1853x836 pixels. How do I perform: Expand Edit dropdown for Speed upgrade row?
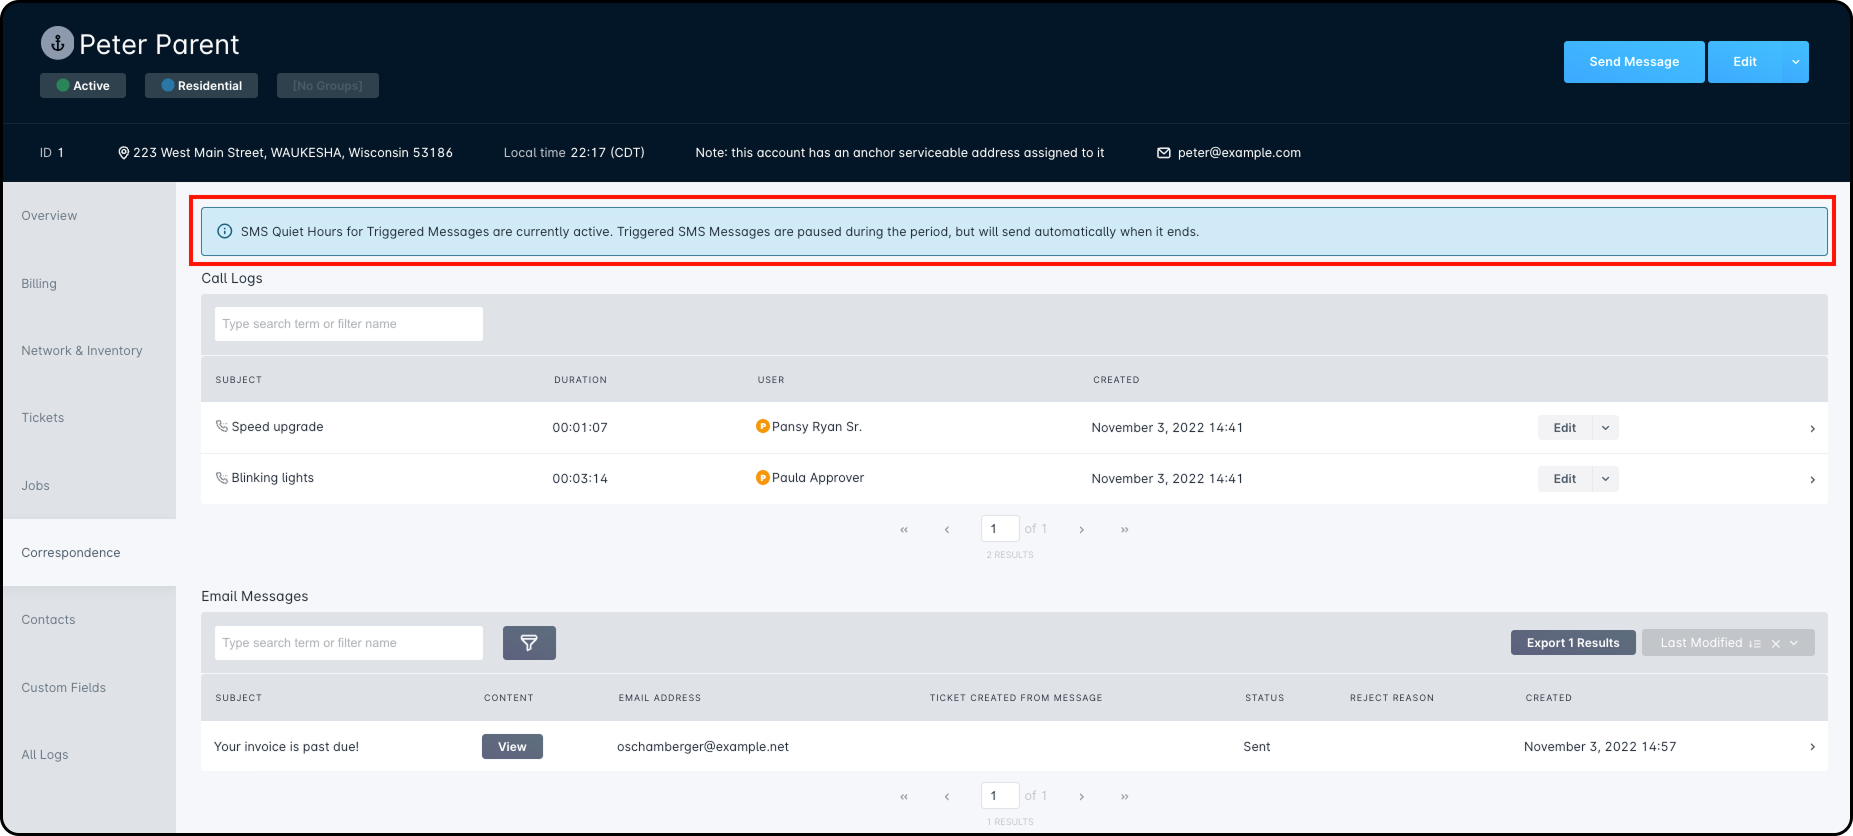[x=1606, y=428]
